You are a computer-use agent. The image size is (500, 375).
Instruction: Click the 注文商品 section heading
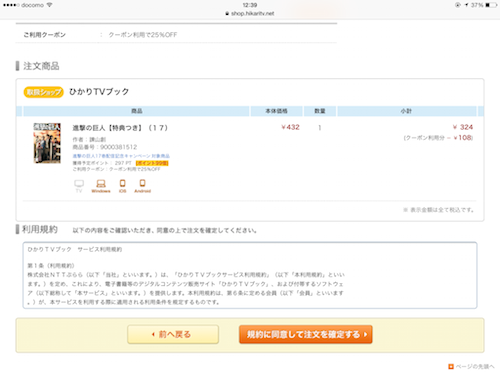[x=41, y=66]
